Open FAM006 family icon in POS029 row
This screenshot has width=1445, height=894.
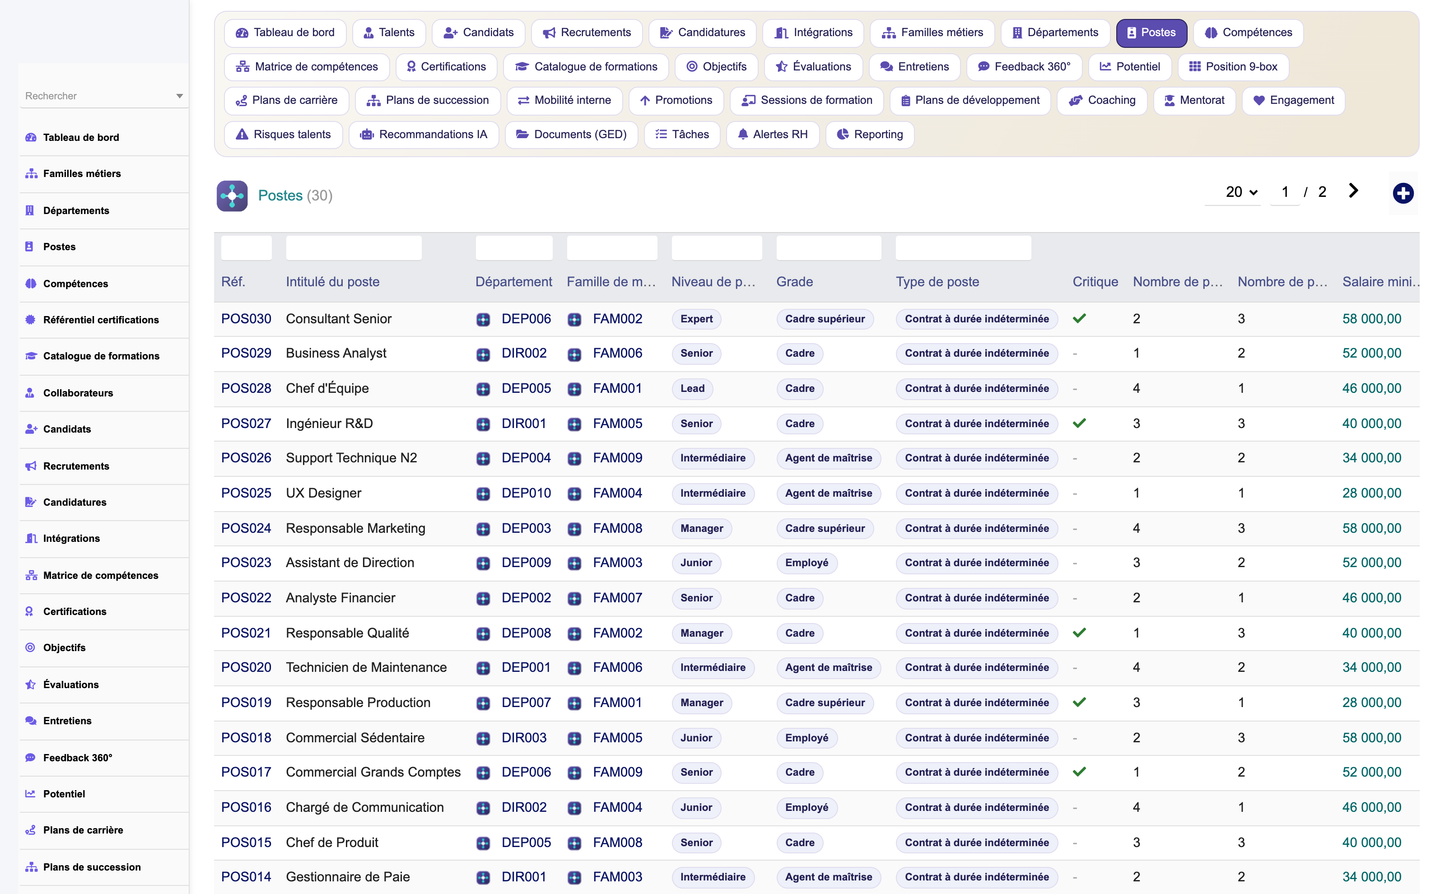tap(574, 354)
